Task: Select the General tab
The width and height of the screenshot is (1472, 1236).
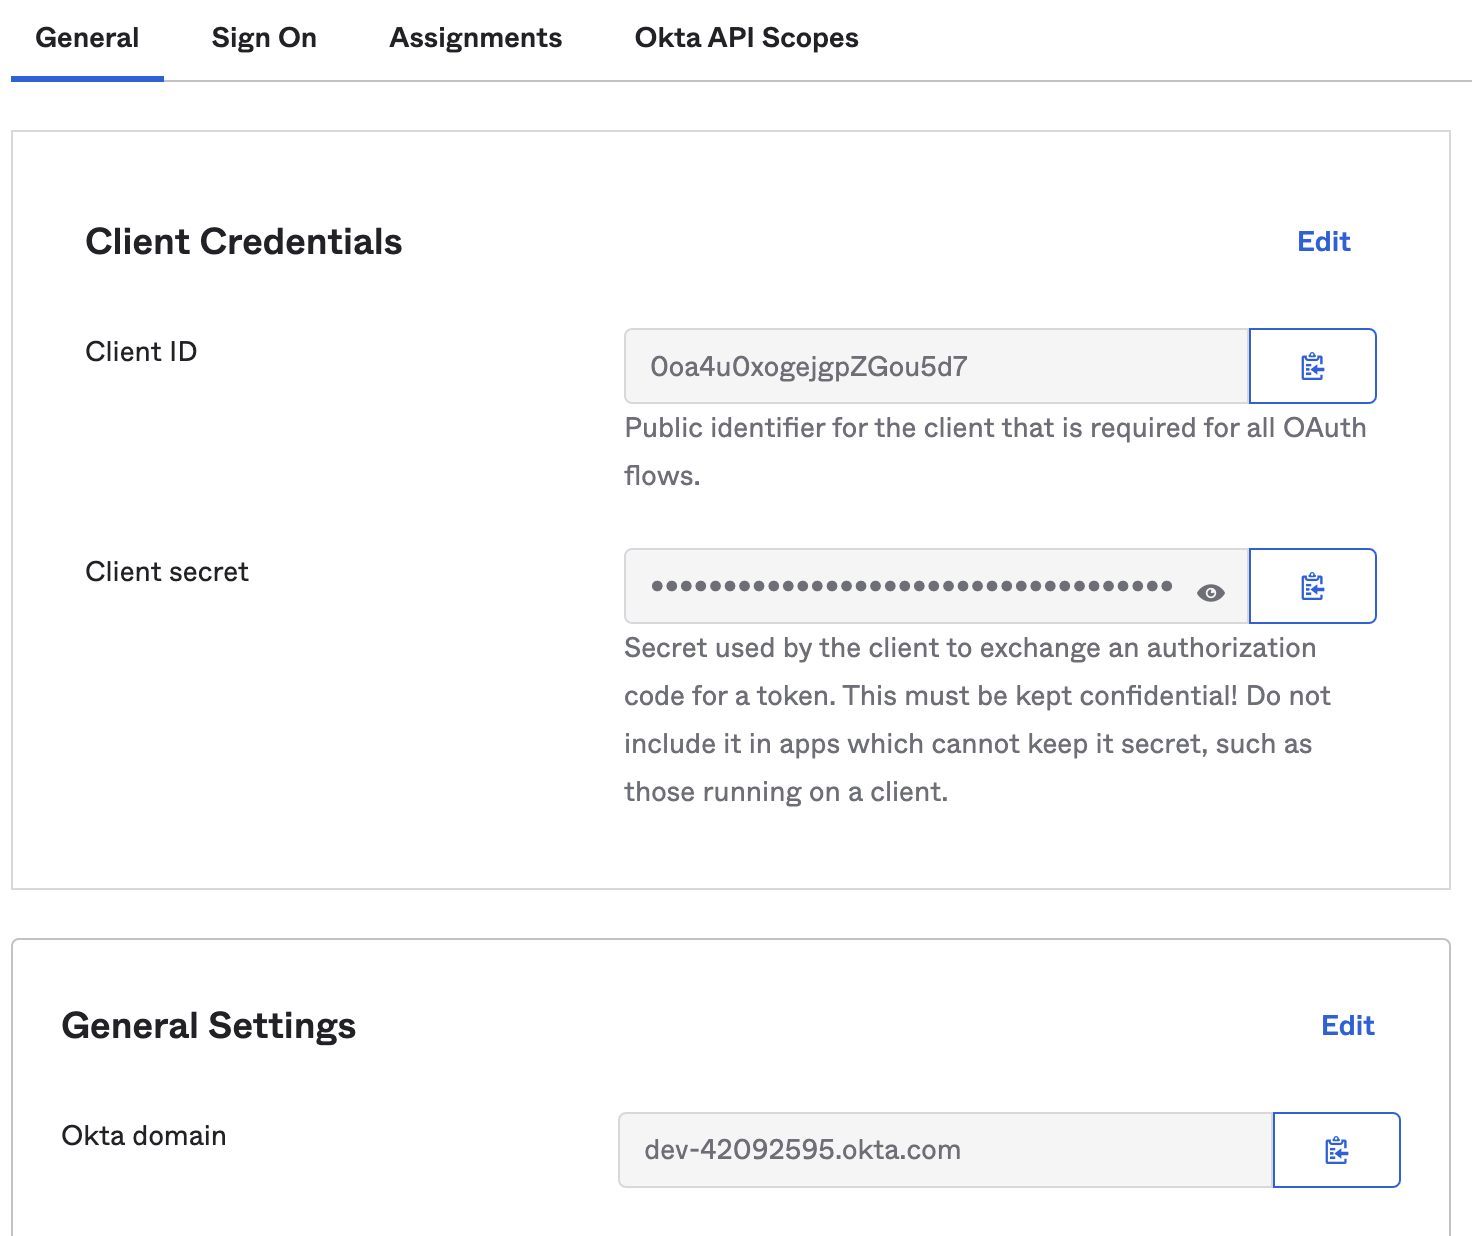Action: [86, 38]
